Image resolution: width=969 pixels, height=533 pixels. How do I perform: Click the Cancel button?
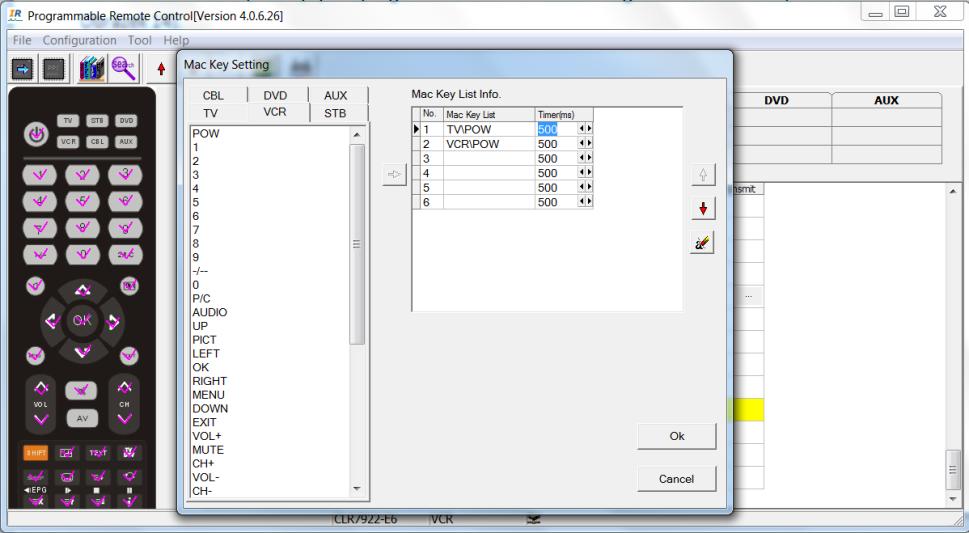pos(677,479)
